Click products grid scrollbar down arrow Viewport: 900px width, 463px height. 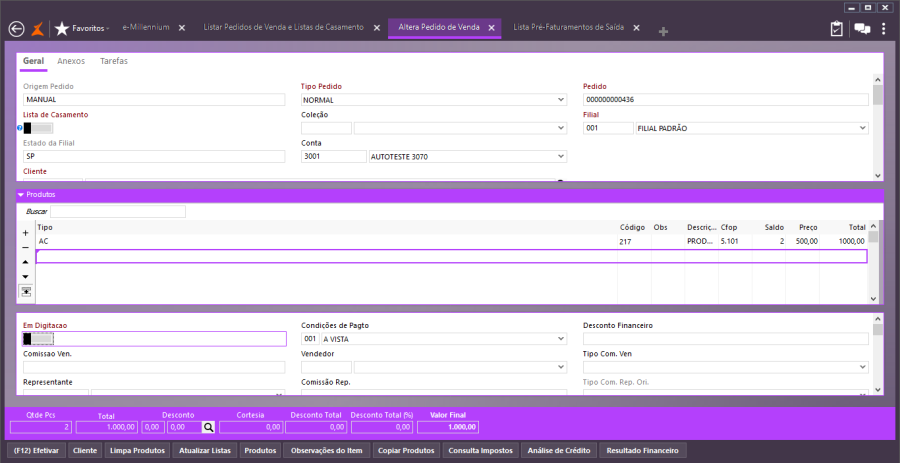click(x=873, y=299)
